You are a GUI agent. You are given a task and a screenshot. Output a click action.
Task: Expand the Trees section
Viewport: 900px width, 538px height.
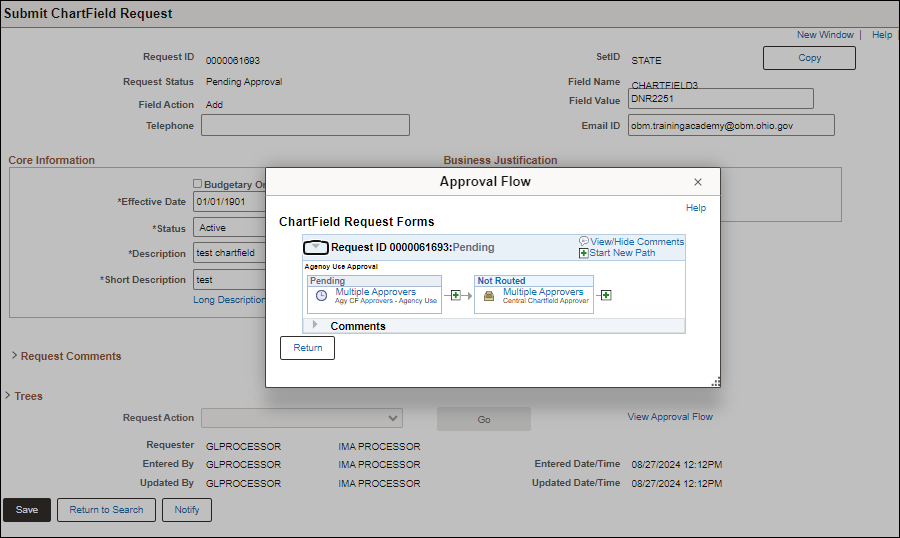[x=9, y=396]
